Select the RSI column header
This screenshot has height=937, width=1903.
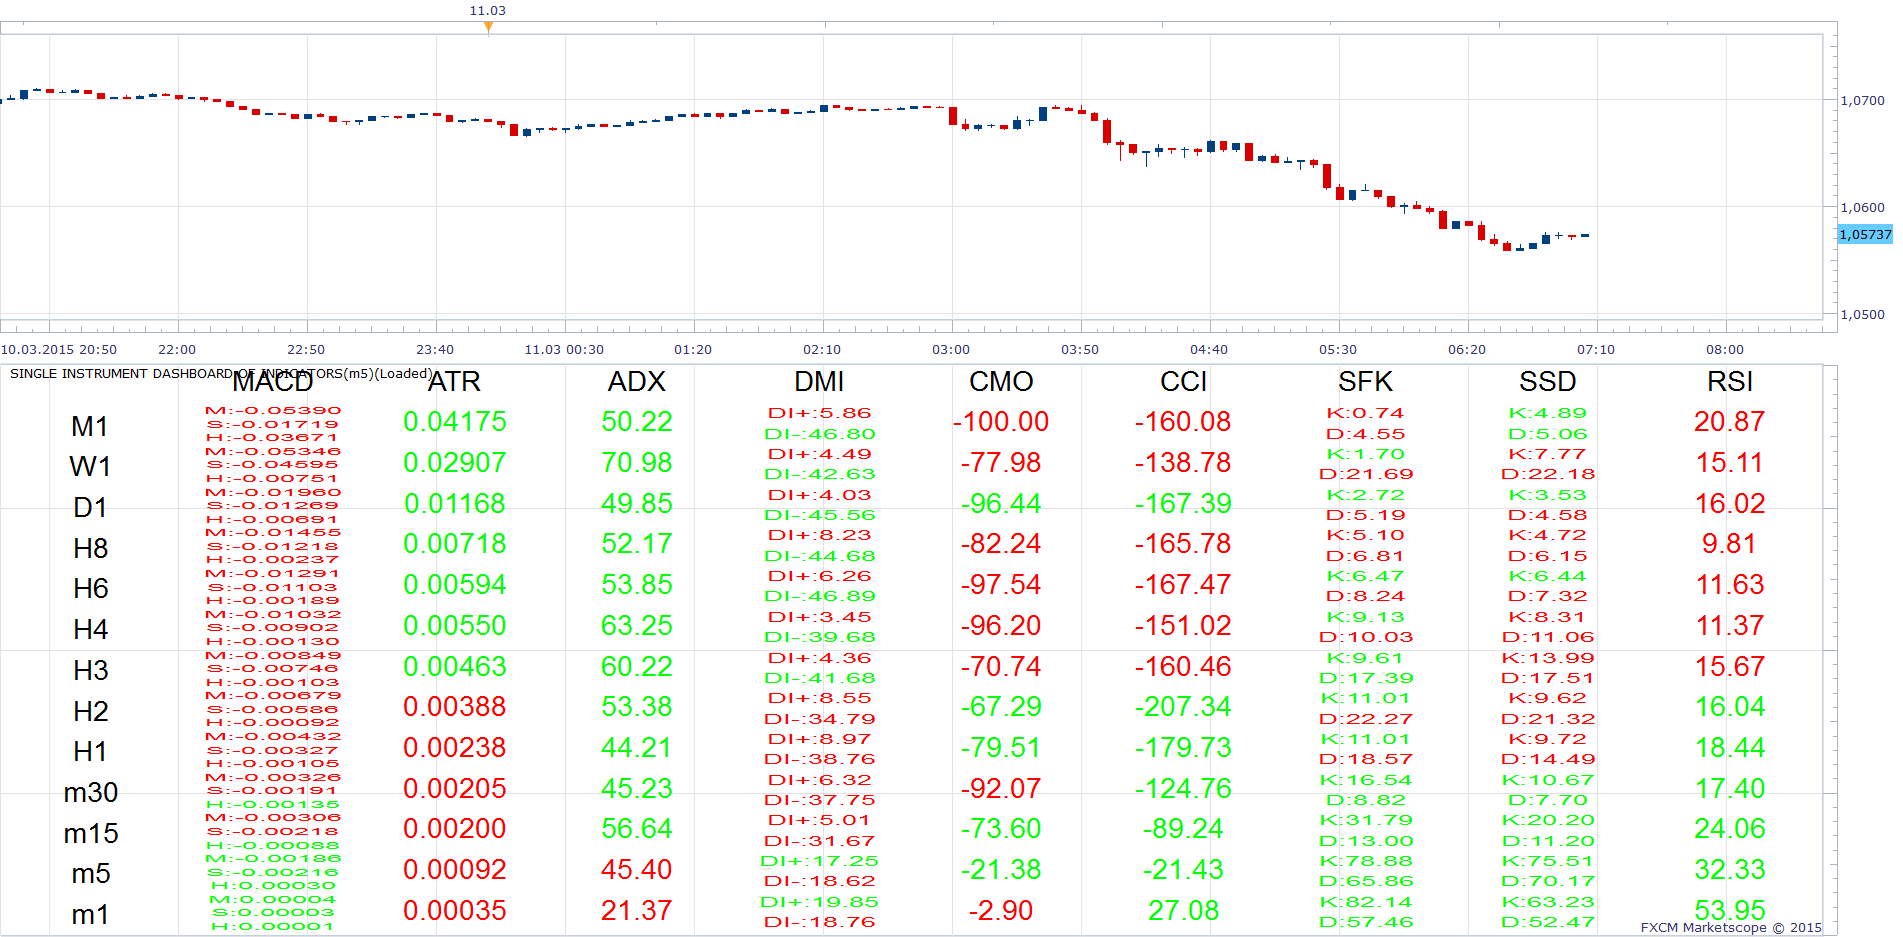1730,382
